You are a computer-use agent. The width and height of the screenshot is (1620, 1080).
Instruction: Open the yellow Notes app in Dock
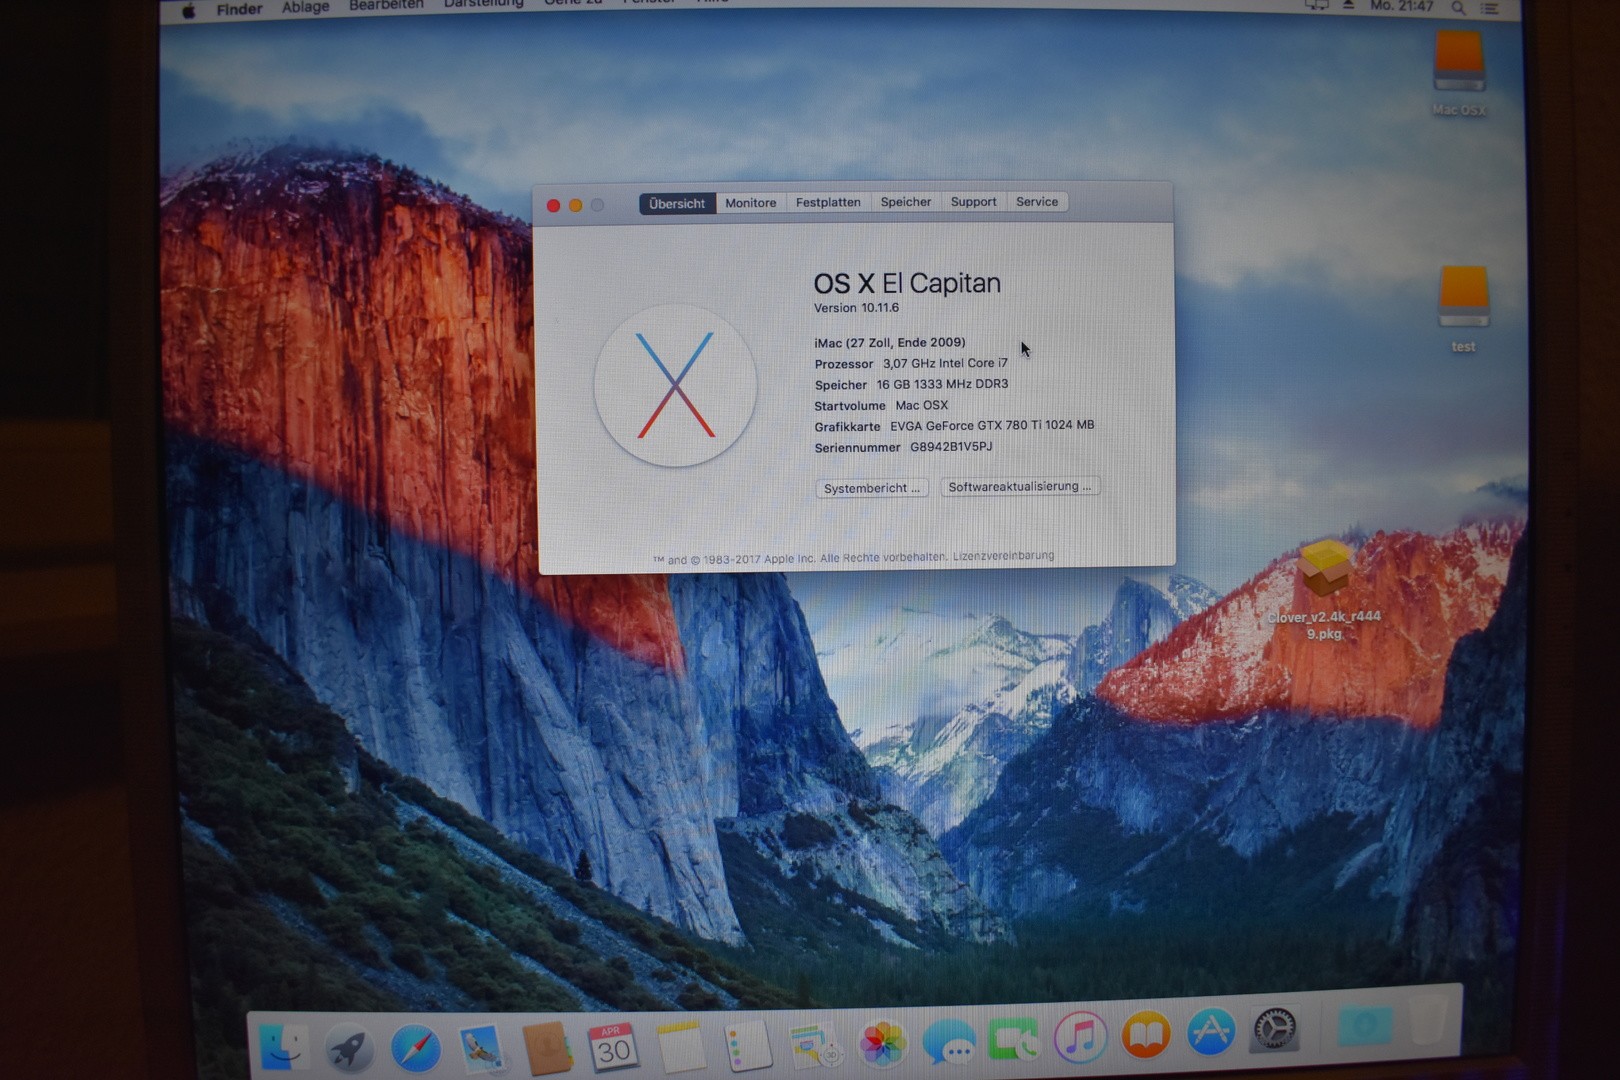click(680, 1046)
